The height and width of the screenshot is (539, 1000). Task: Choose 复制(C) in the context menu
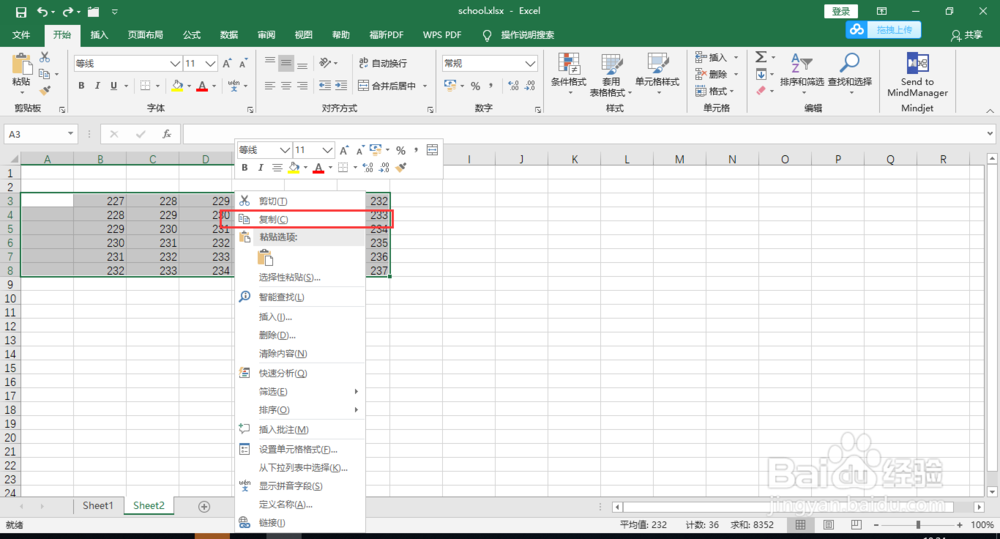coord(300,219)
